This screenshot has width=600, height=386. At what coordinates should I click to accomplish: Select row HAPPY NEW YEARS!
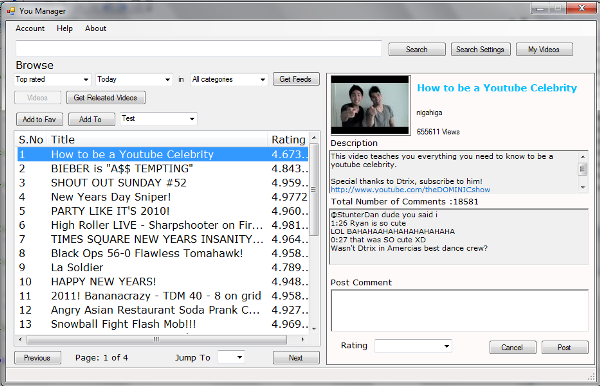(x=163, y=282)
